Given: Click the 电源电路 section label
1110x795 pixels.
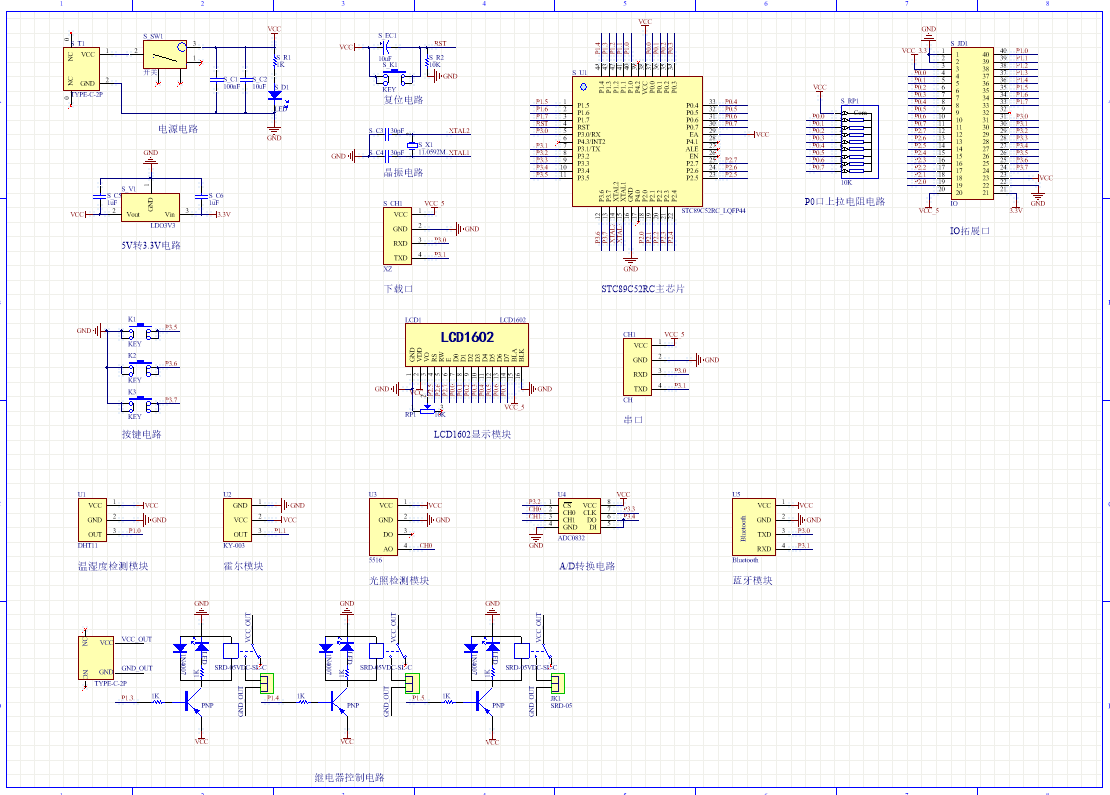Looking at the screenshot, I should tap(178, 129).
